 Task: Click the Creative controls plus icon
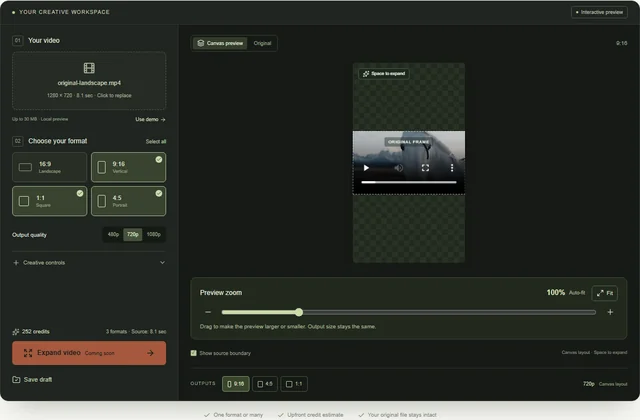coord(16,262)
